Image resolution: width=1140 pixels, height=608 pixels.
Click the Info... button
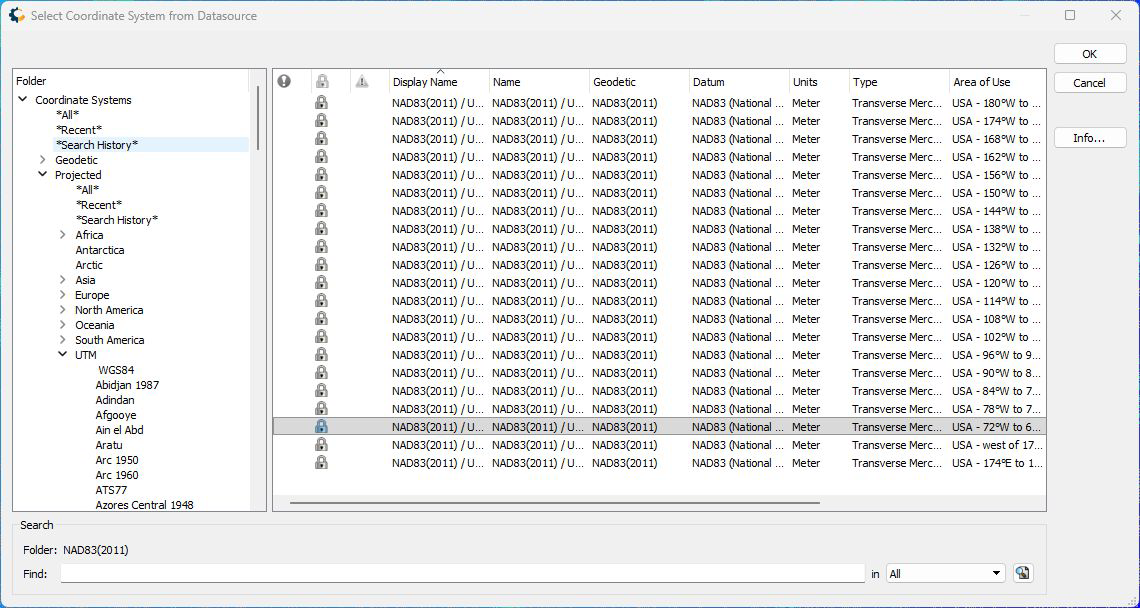tap(1089, 138)
